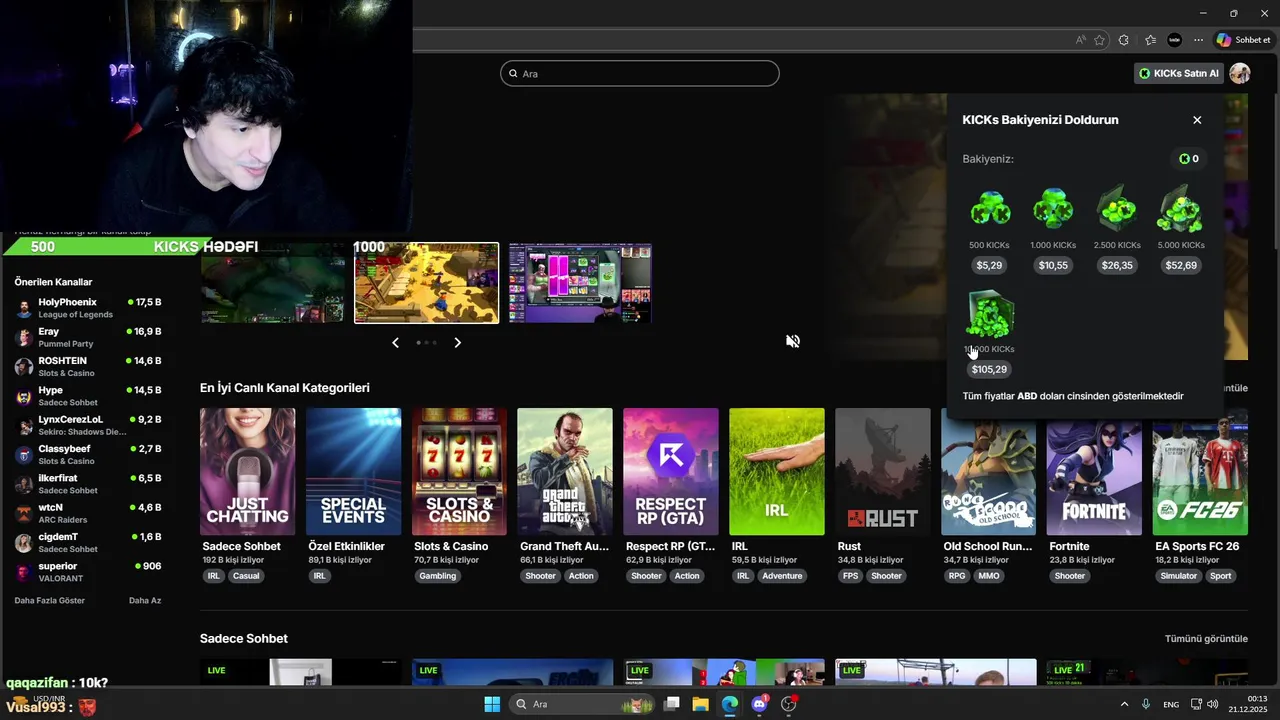Open Special Events category card
Viewport: 1280px width, 720px height.
353,471
